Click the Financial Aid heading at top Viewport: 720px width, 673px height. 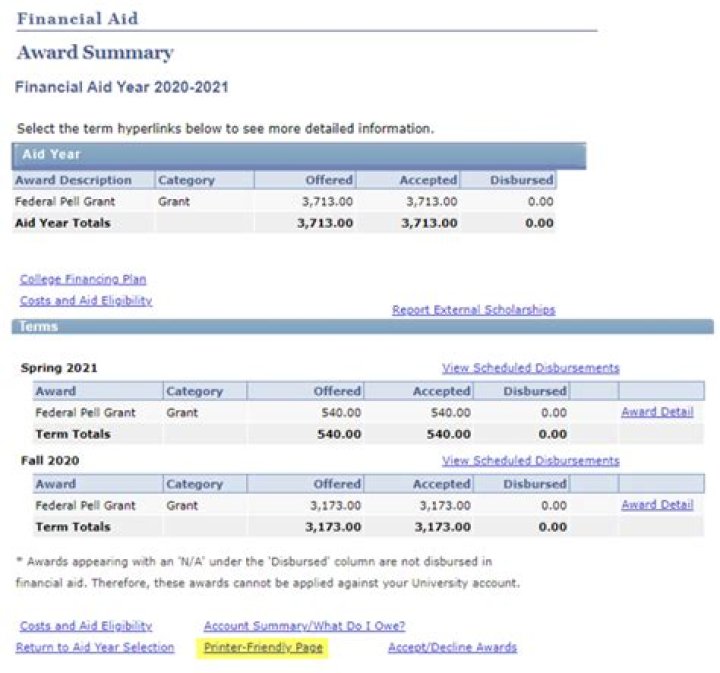pyautogui.click(x=78, y=19)
